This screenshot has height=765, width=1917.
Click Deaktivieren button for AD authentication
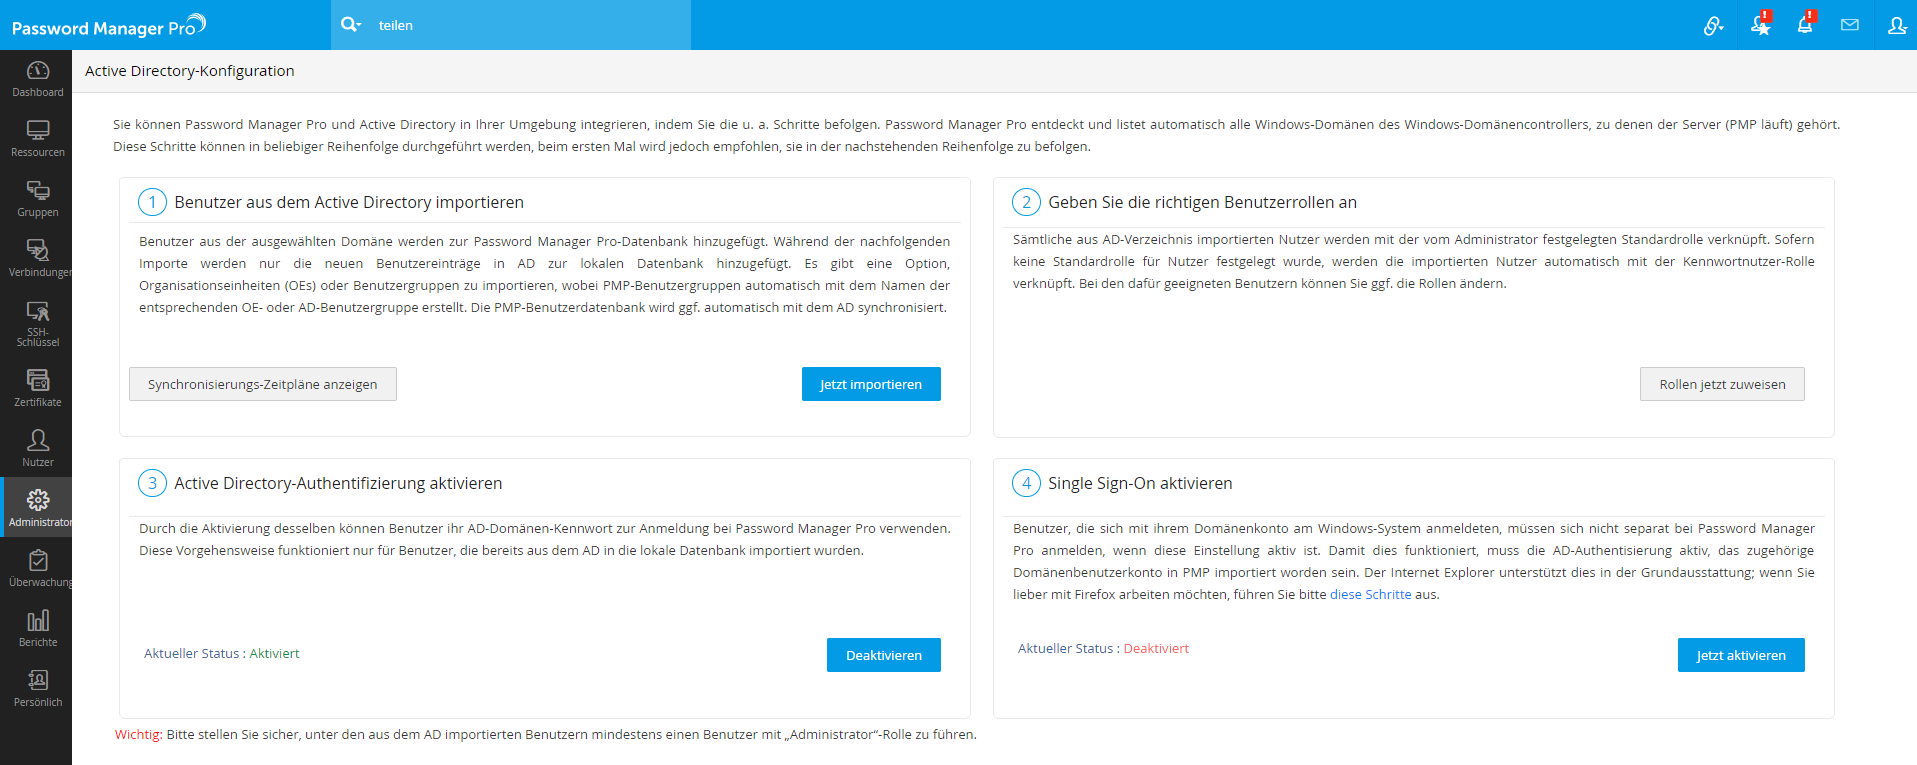pos(884,655)
